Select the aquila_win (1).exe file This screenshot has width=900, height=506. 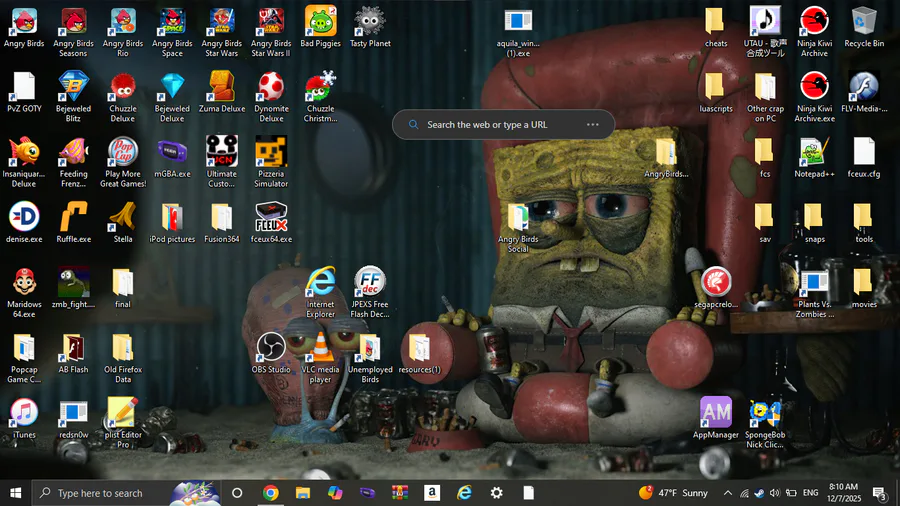coord(518,32)
